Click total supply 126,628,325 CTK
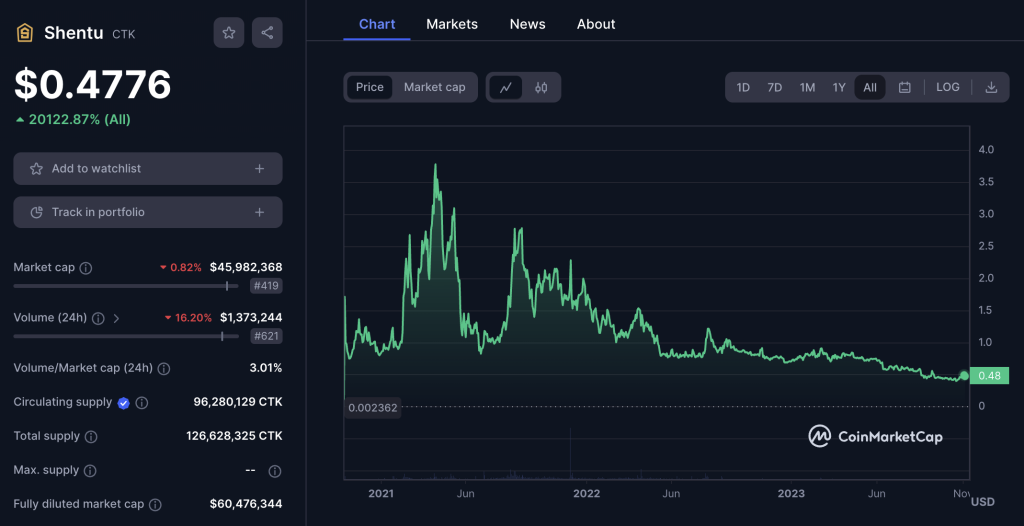The width and height of the screenshot is (1024, 526). pos(234,436)
